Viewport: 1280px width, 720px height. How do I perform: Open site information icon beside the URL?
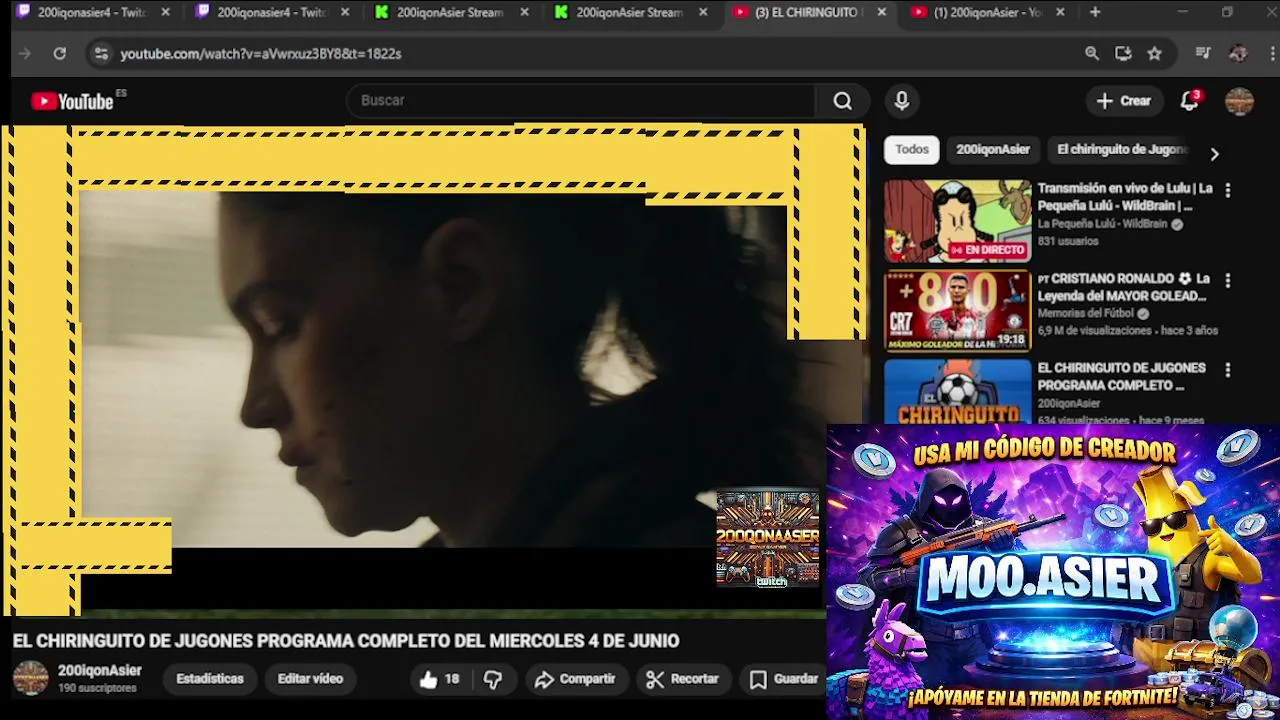tap(101, 54)
